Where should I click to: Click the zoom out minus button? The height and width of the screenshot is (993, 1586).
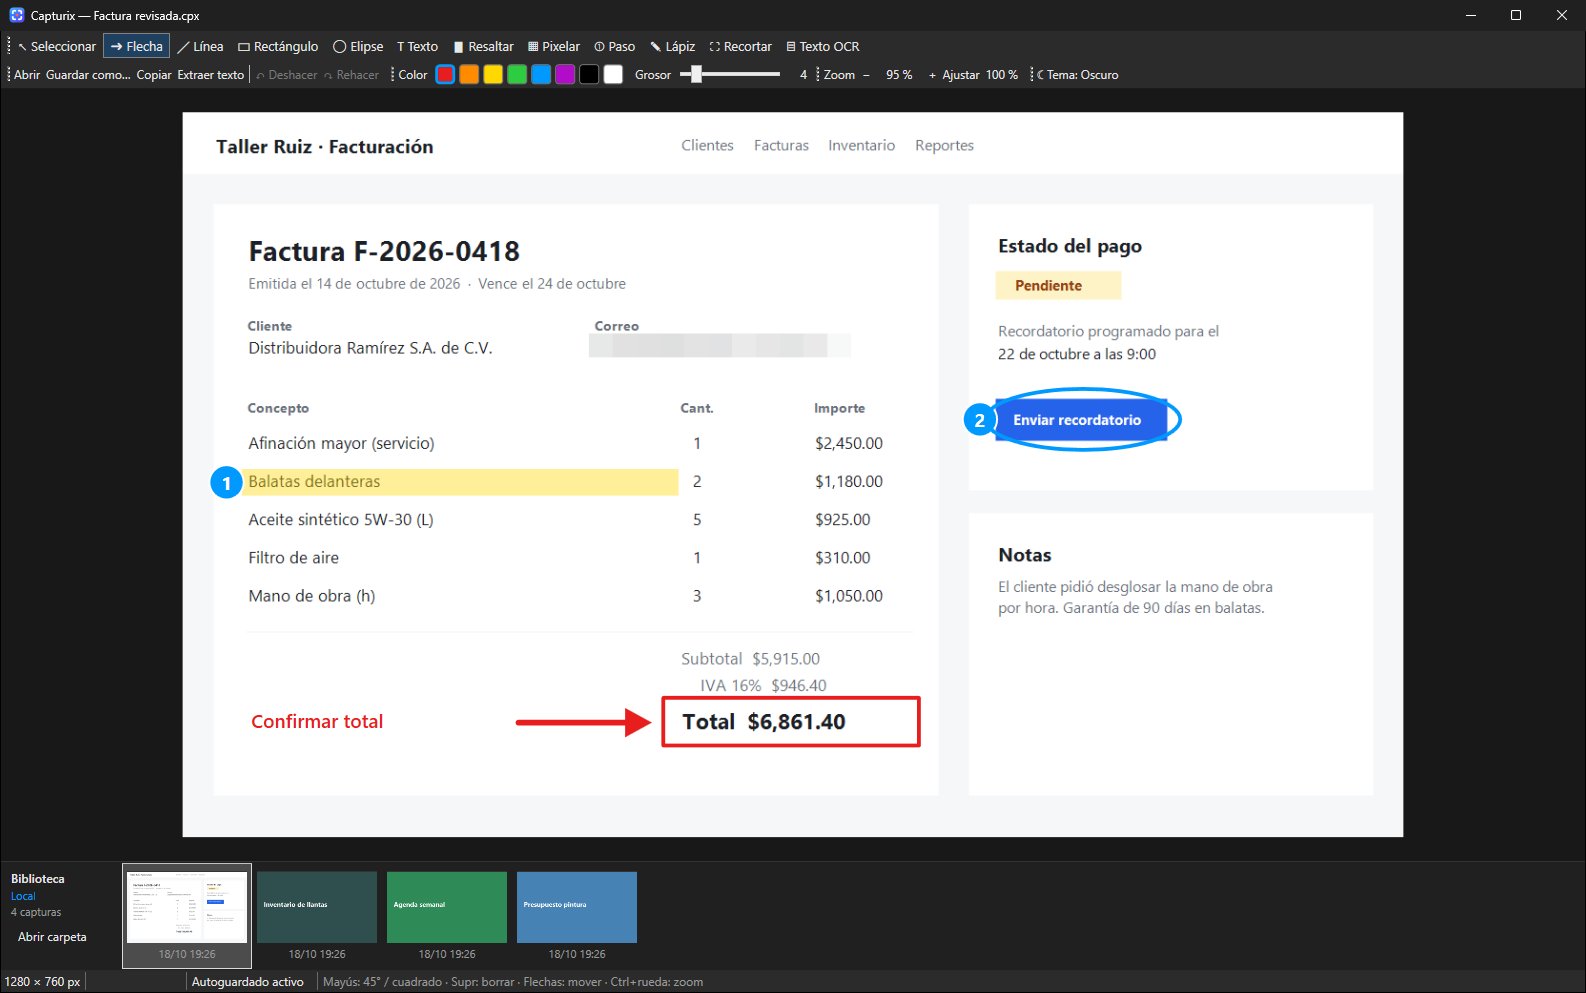pyautogui.click(x=866, y=75)
